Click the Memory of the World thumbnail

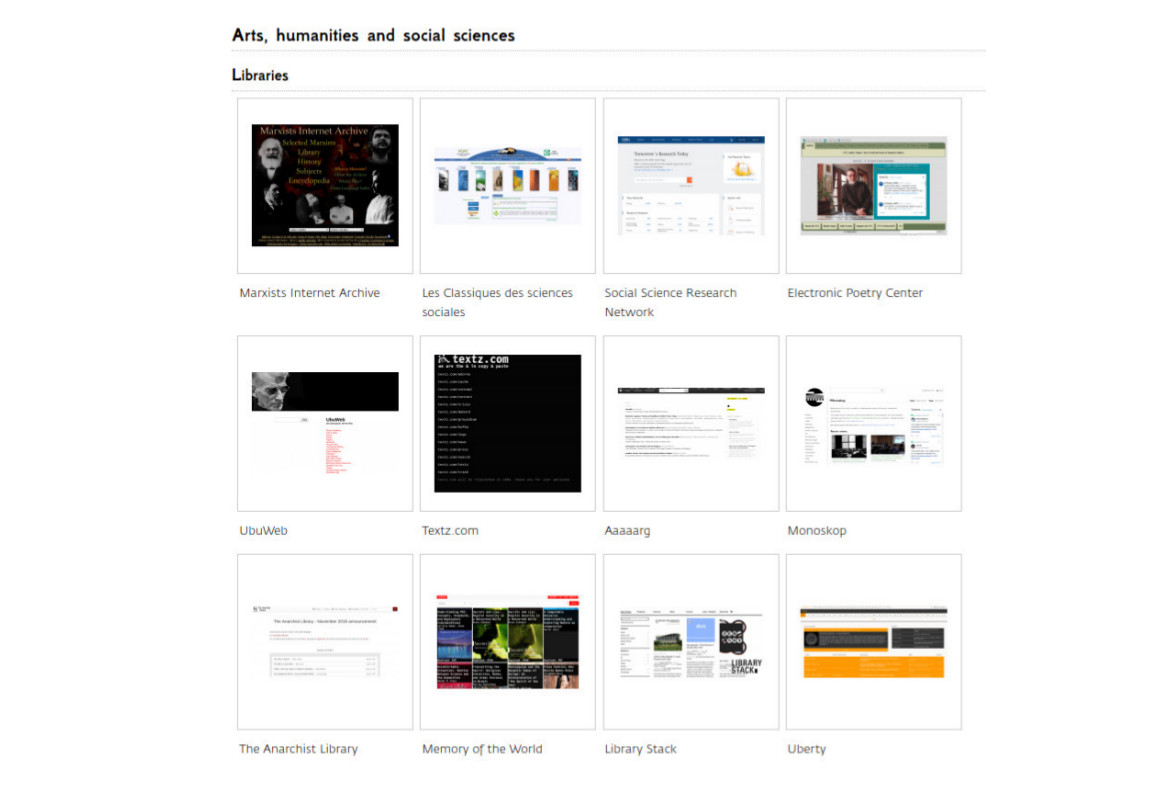[507, 641]
